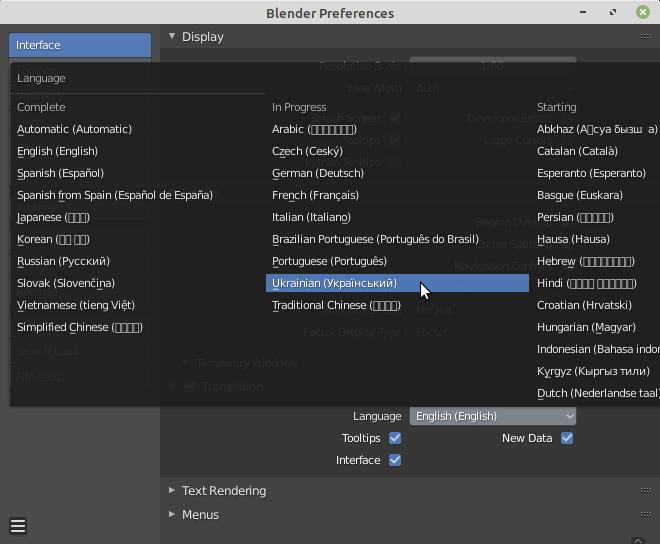
Task: Choose Ukrainian (Український) language
Action: tap(397, 283)
